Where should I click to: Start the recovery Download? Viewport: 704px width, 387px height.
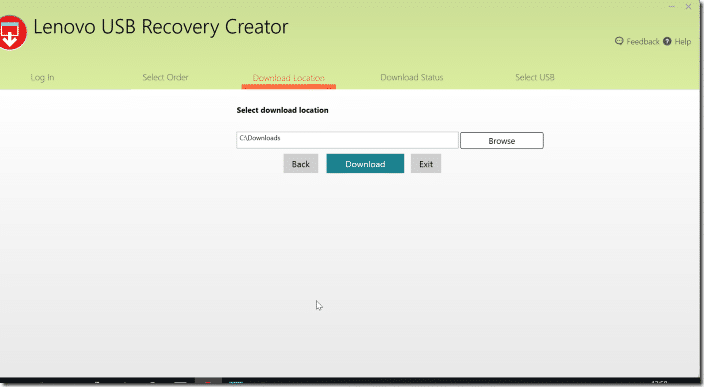[x=365, y=163]
